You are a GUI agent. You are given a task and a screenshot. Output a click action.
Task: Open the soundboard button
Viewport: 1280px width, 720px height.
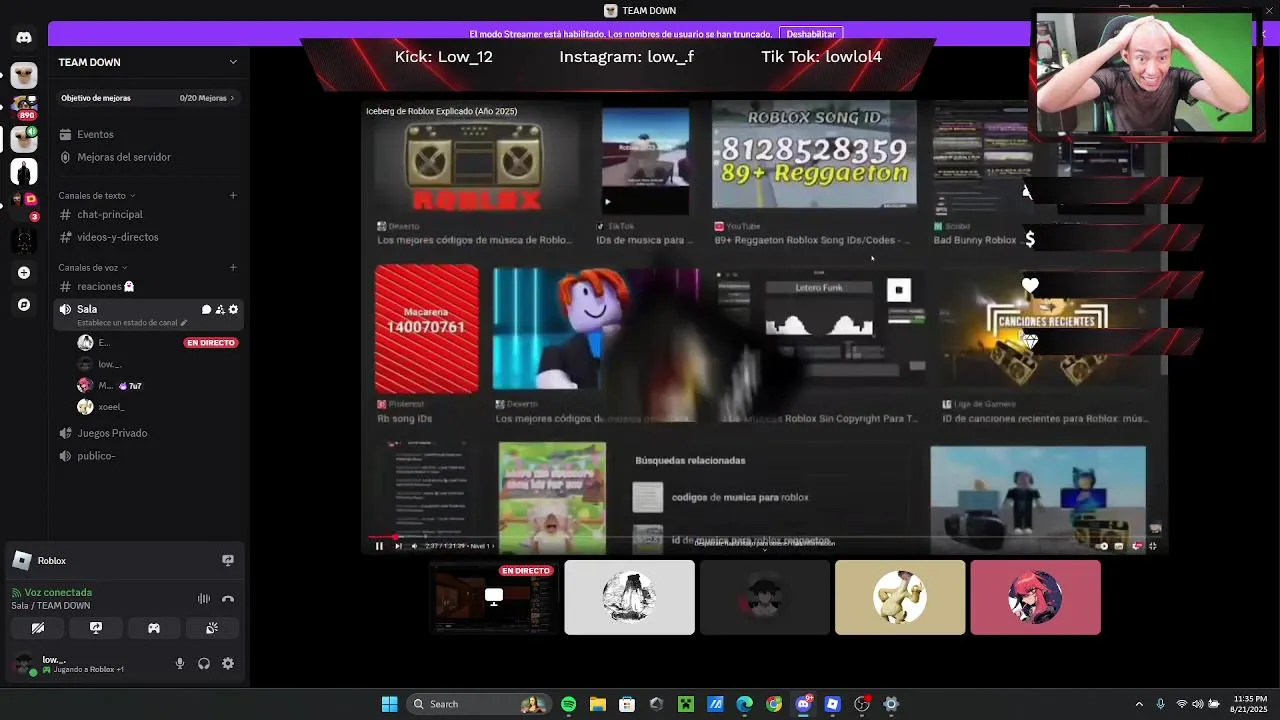click(x=212, y=628)
